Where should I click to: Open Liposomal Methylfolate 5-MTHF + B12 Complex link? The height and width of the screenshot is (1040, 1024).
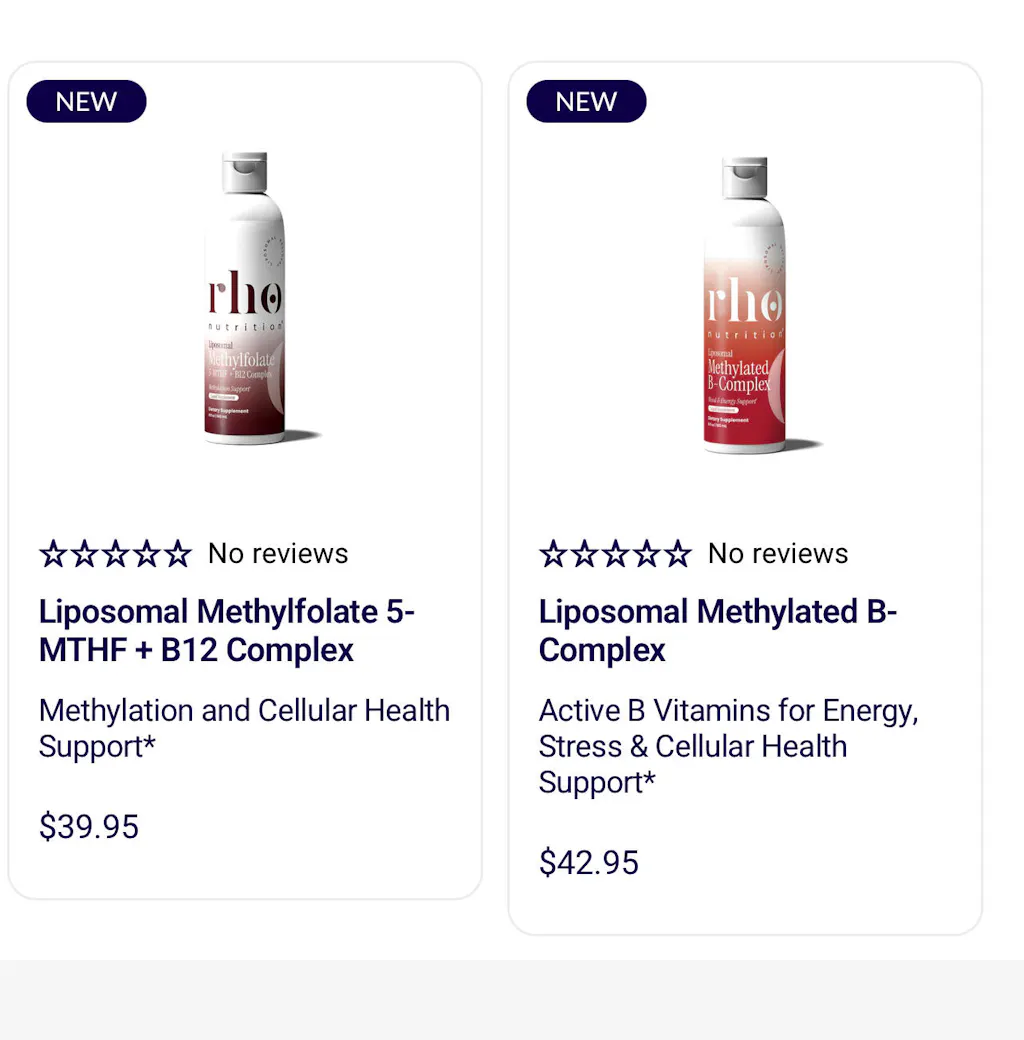[227, 631]
